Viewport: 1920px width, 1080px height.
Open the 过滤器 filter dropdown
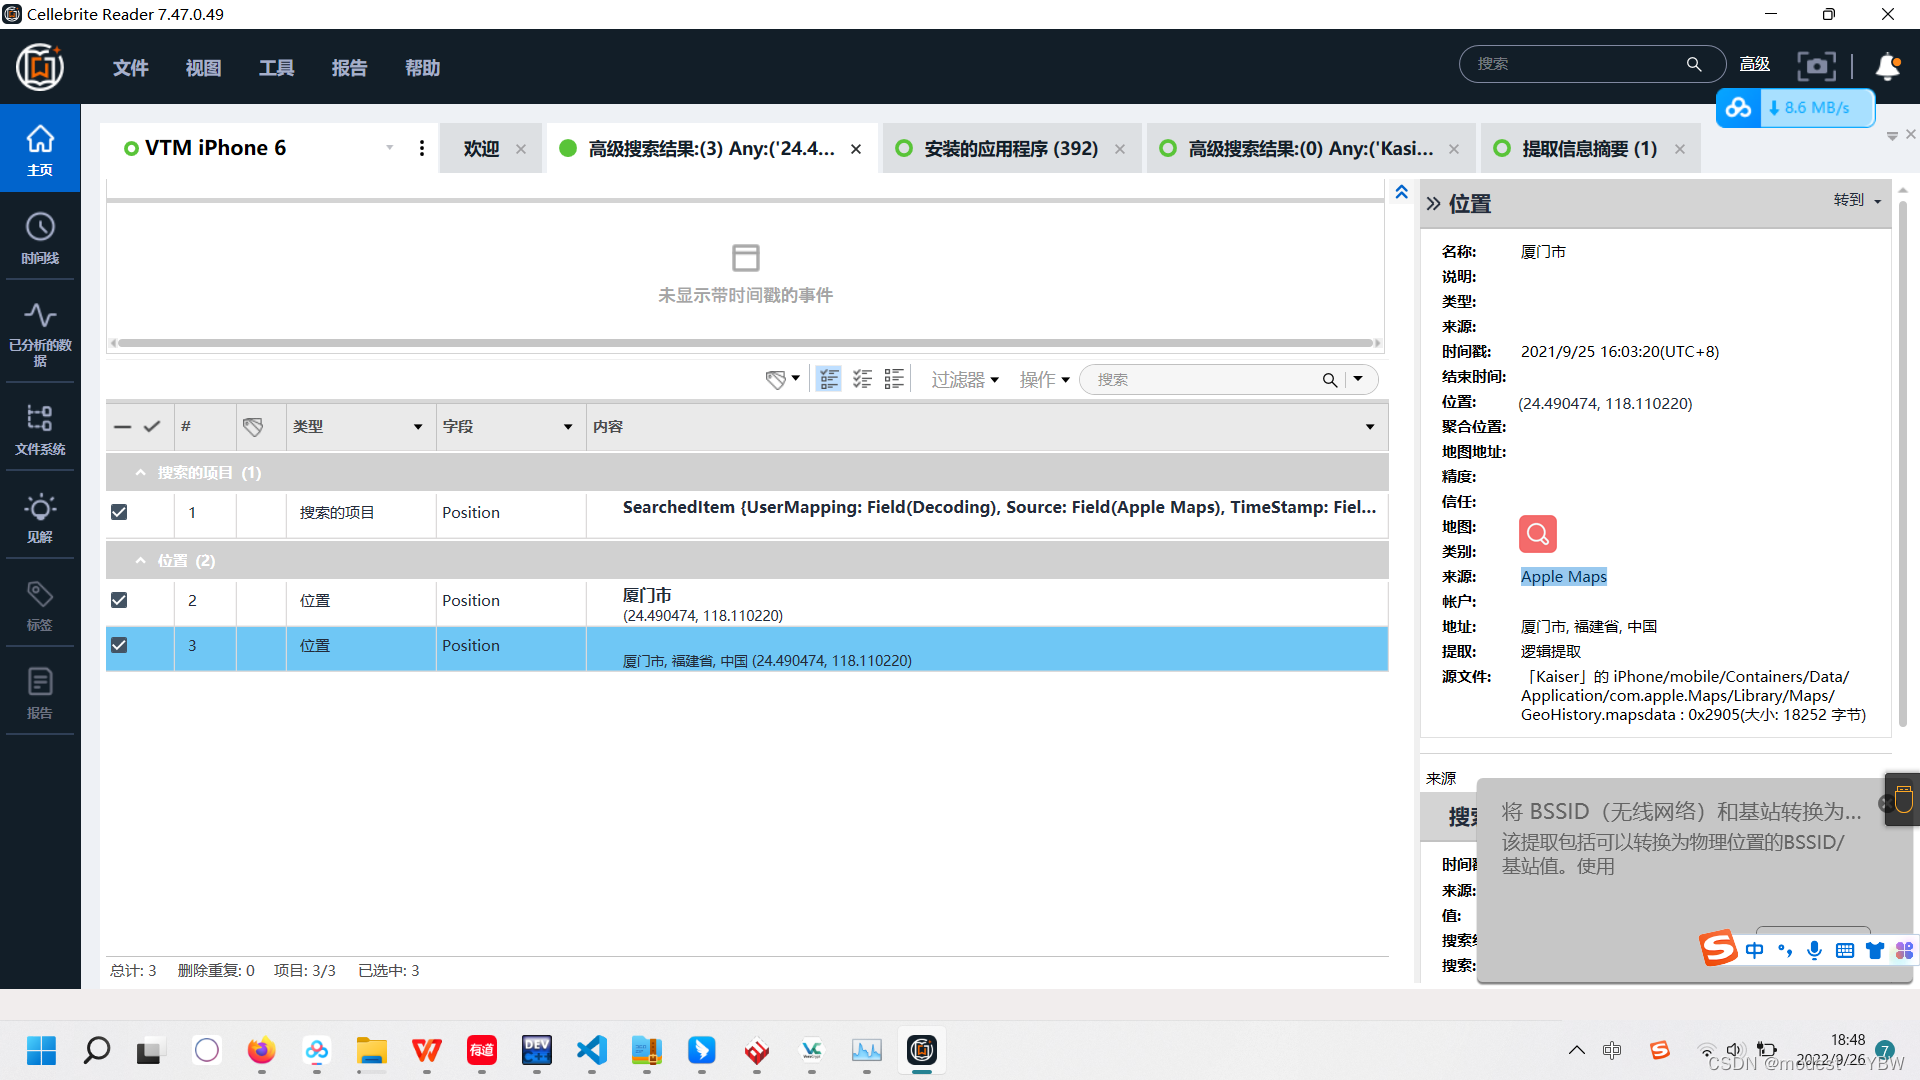click(x=965, y=380)
